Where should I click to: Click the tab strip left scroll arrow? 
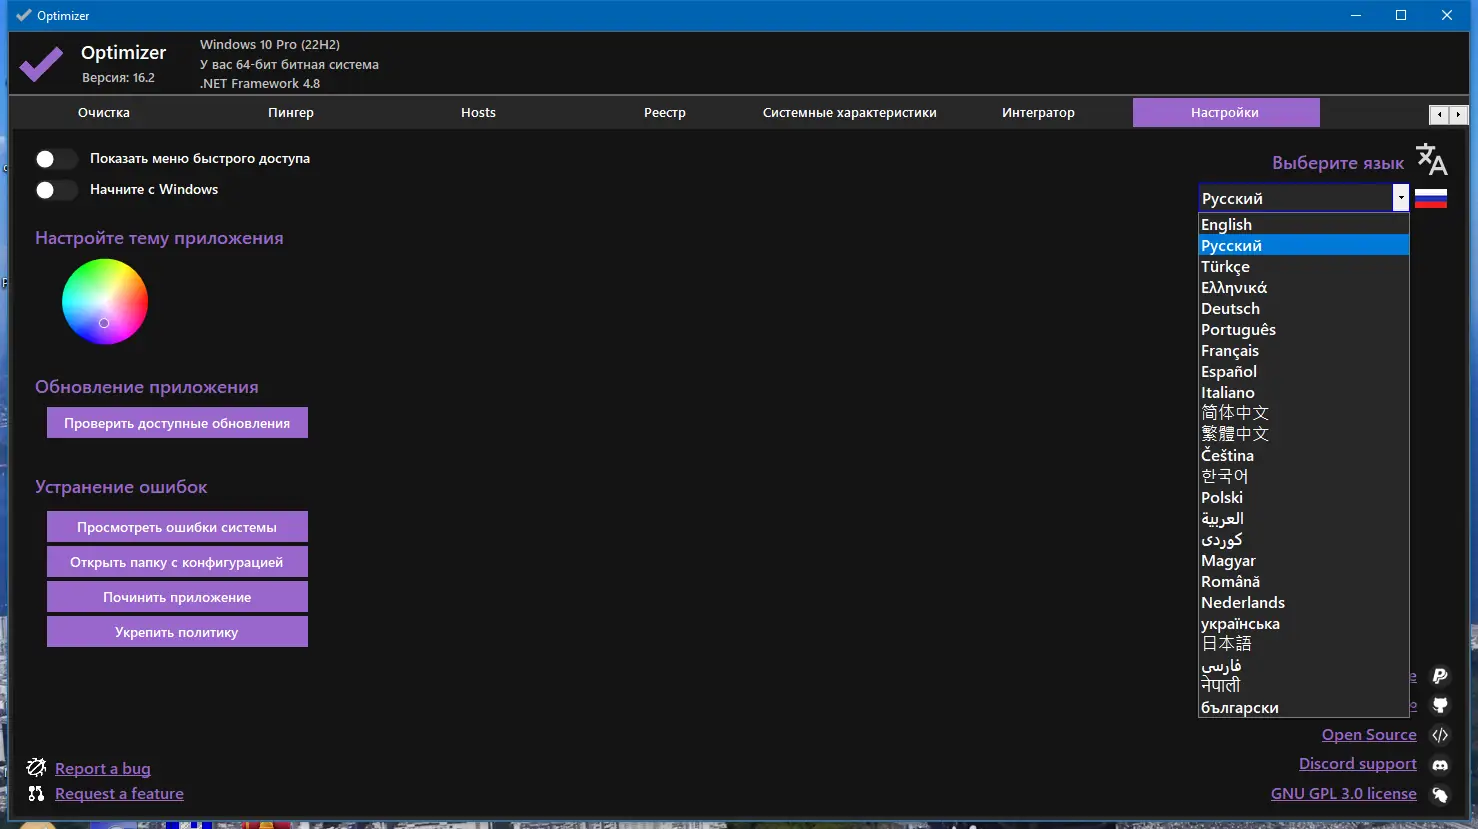click(1439, 114)
